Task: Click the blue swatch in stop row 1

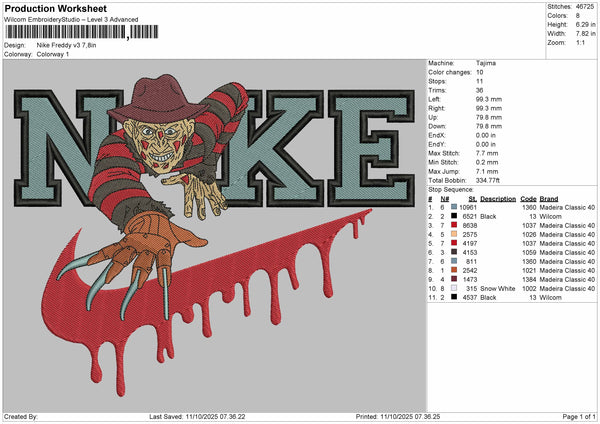Action: [x=454, y=207]
